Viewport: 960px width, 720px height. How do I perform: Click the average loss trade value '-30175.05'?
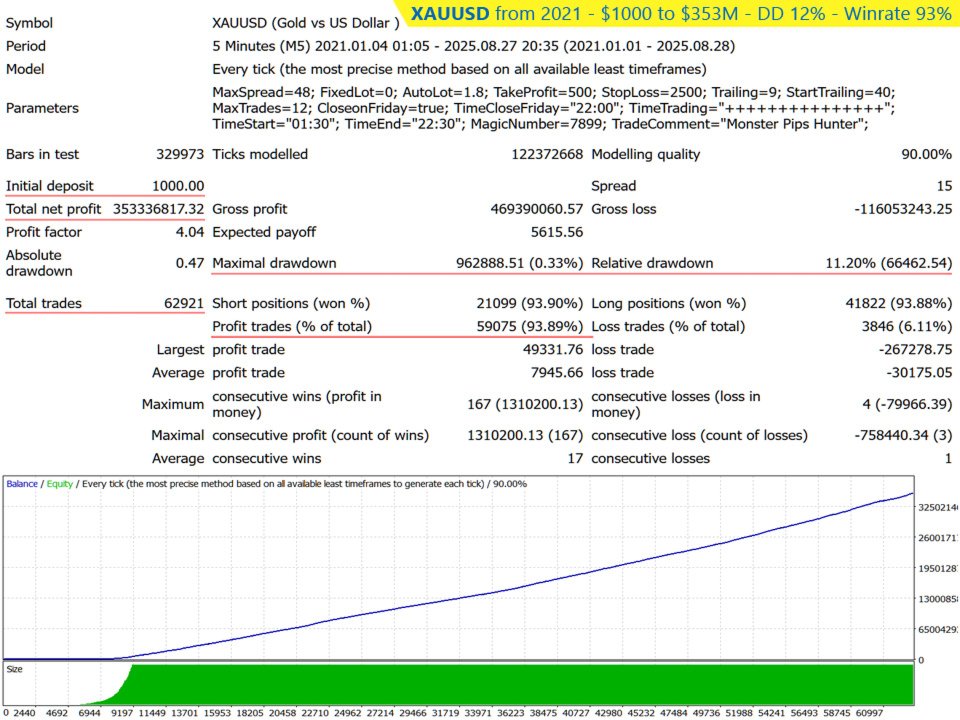(x=919, y=373)
